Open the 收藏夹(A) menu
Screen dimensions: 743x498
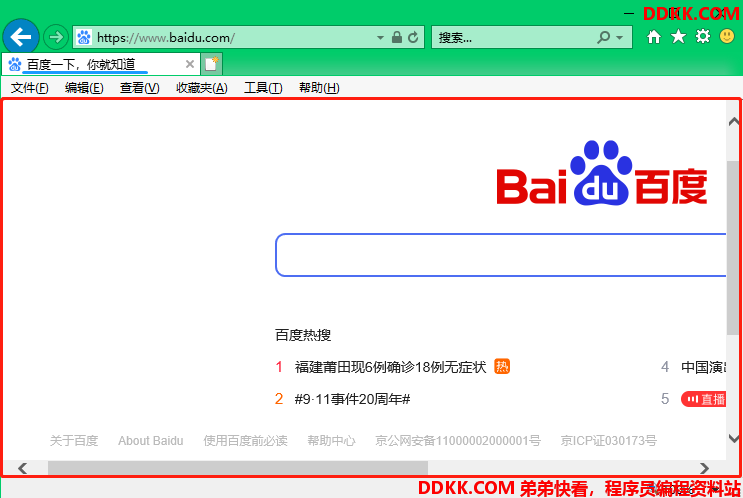pos(201,88)
